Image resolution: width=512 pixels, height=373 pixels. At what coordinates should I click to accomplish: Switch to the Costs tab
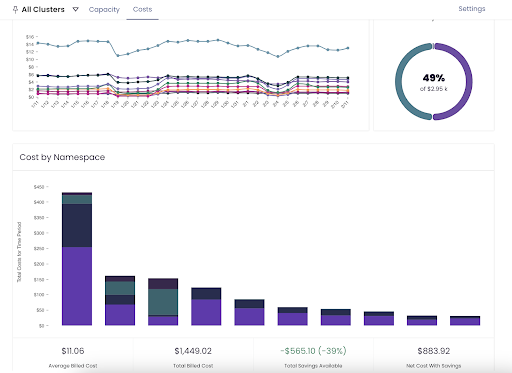[142, 9]
